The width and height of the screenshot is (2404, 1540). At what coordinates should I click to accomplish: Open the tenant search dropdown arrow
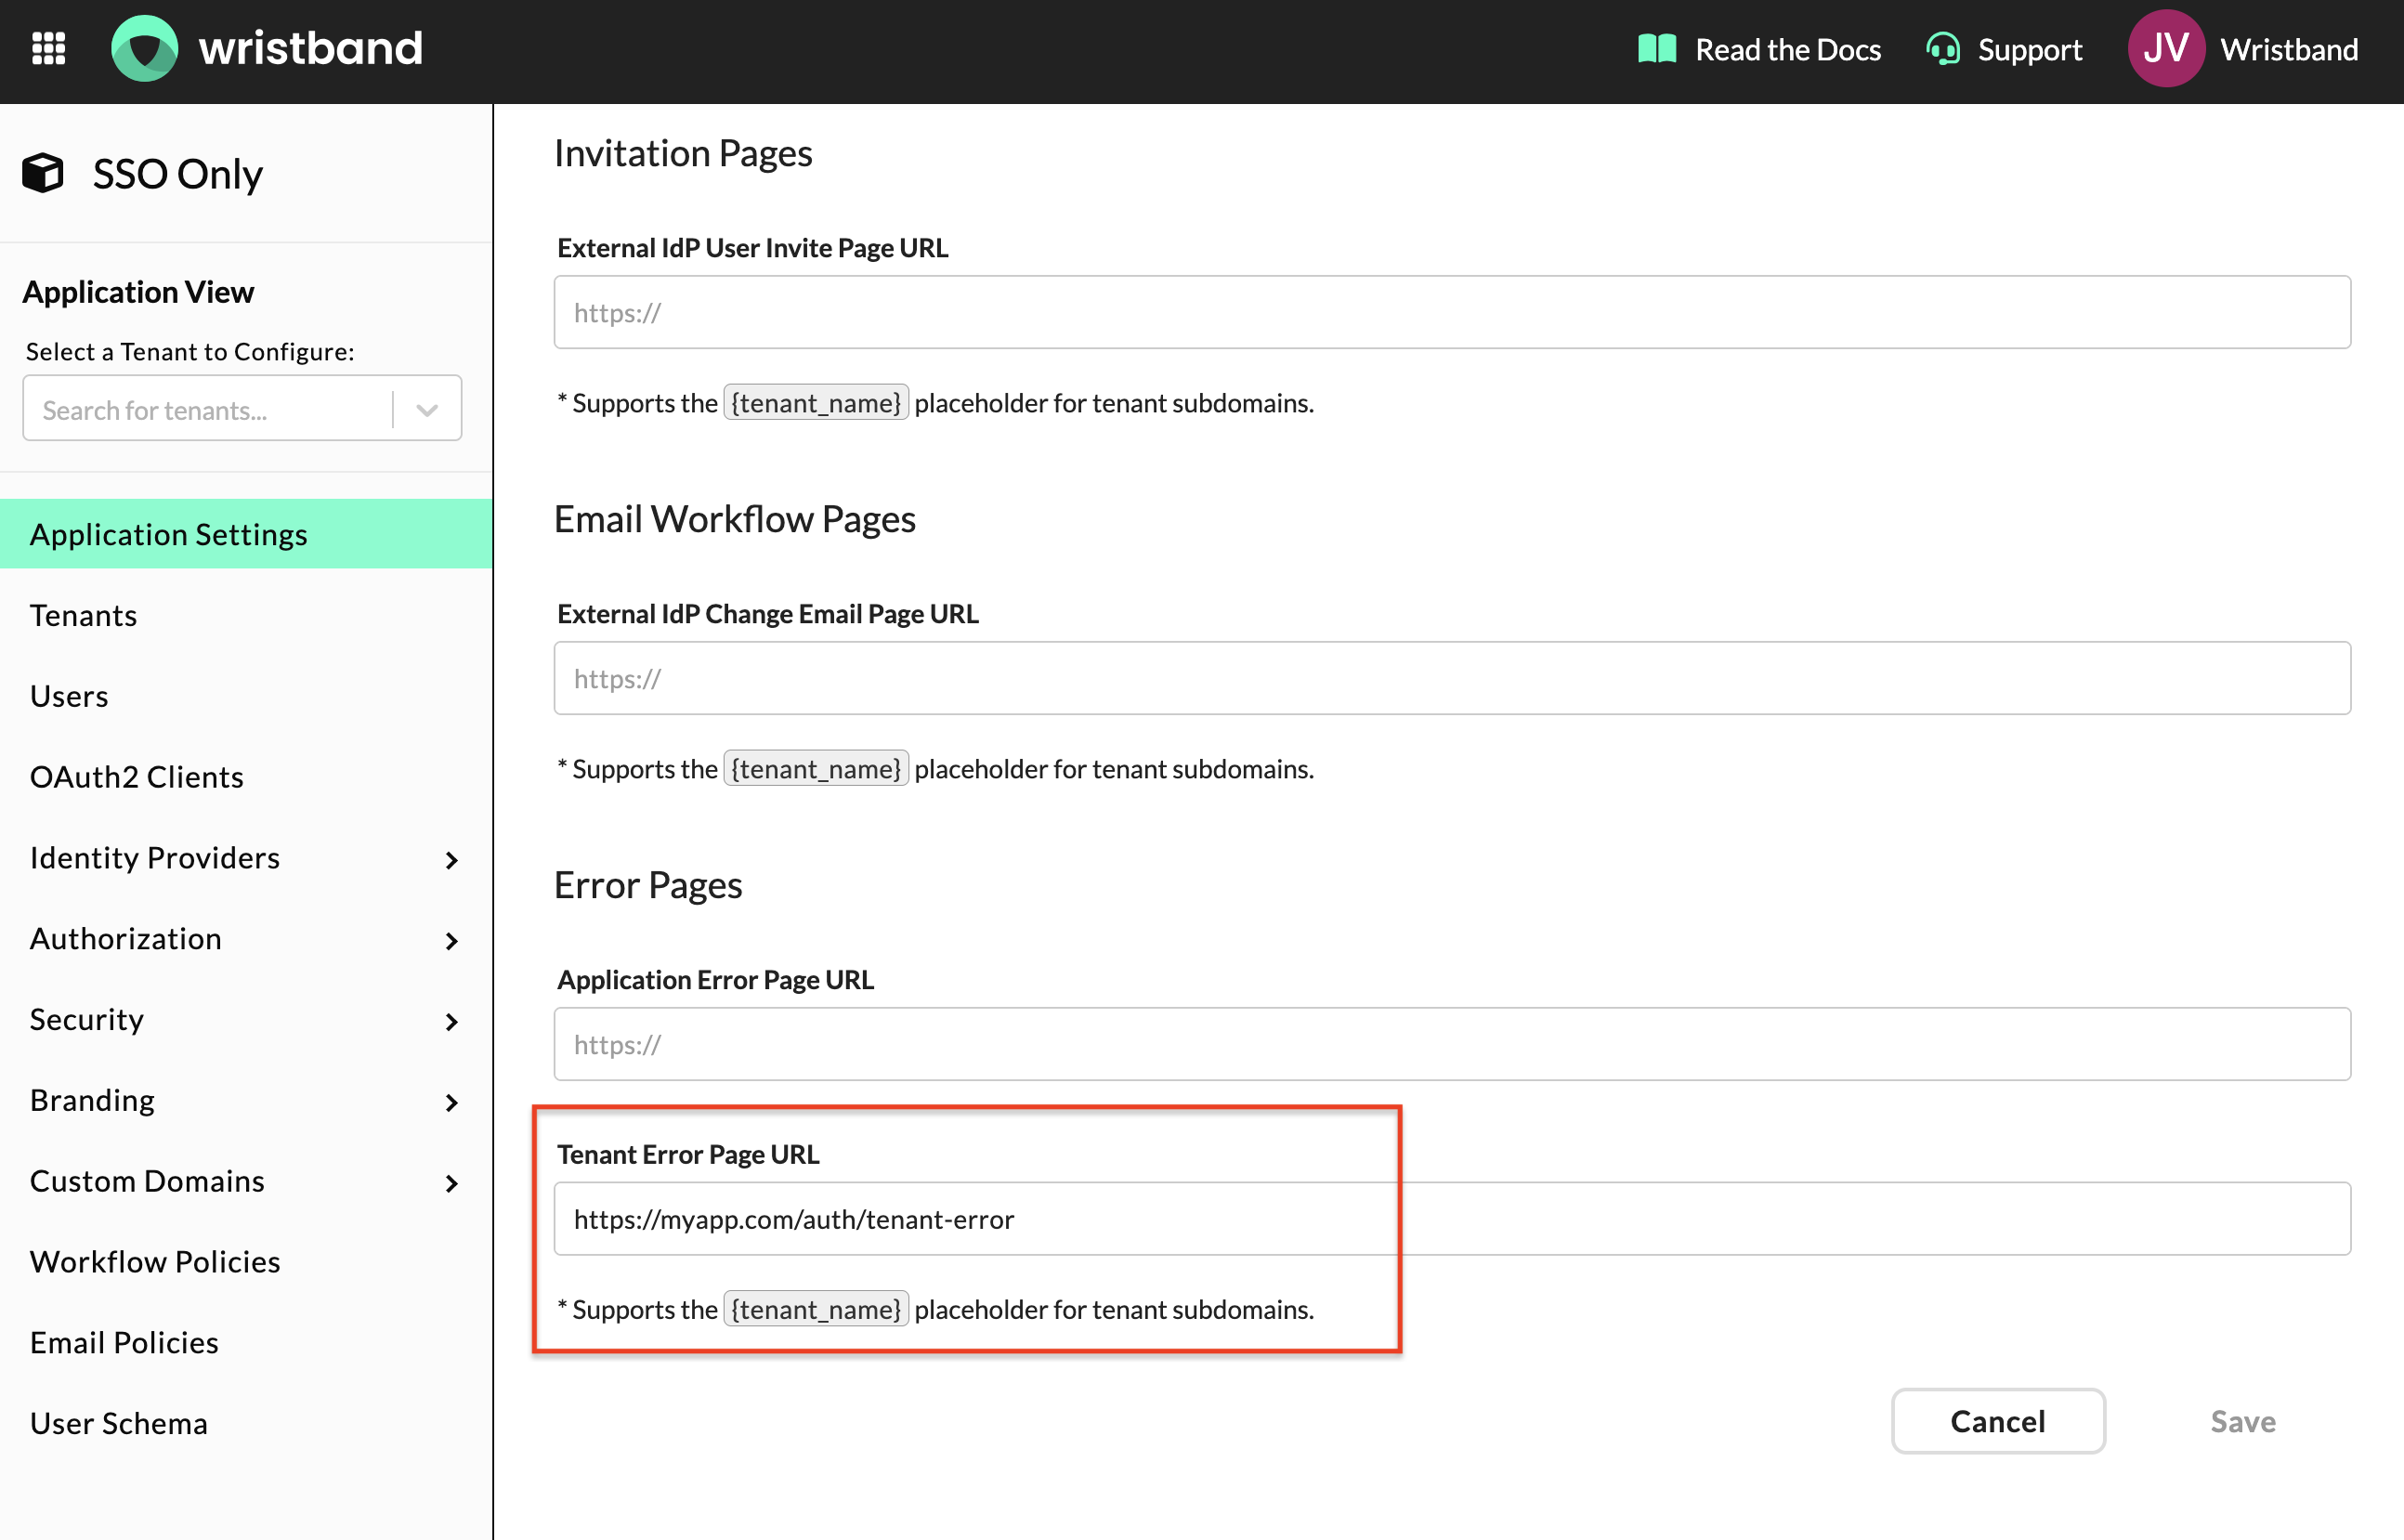(427, 410)
